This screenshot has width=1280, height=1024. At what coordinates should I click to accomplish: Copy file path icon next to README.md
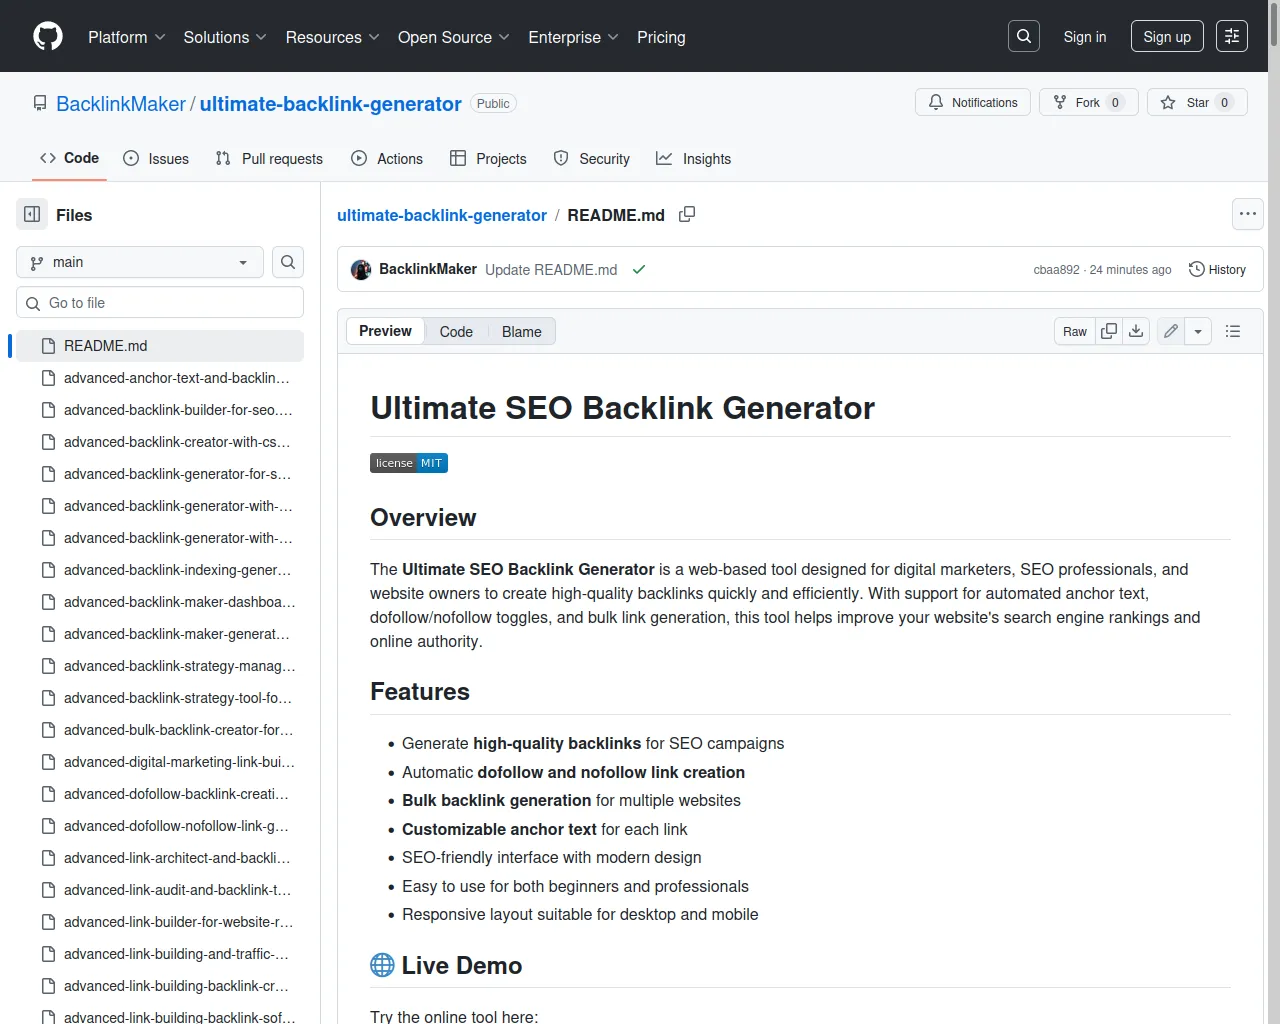click(x=687, y=215)
